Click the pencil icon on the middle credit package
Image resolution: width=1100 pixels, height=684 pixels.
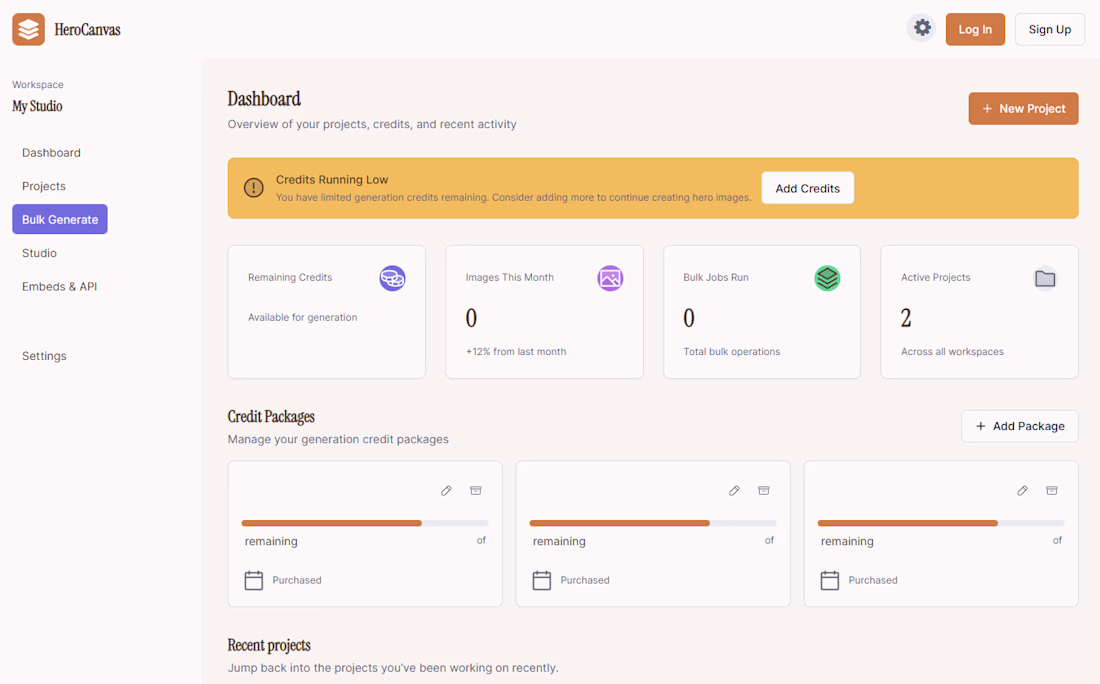(735, 491)
